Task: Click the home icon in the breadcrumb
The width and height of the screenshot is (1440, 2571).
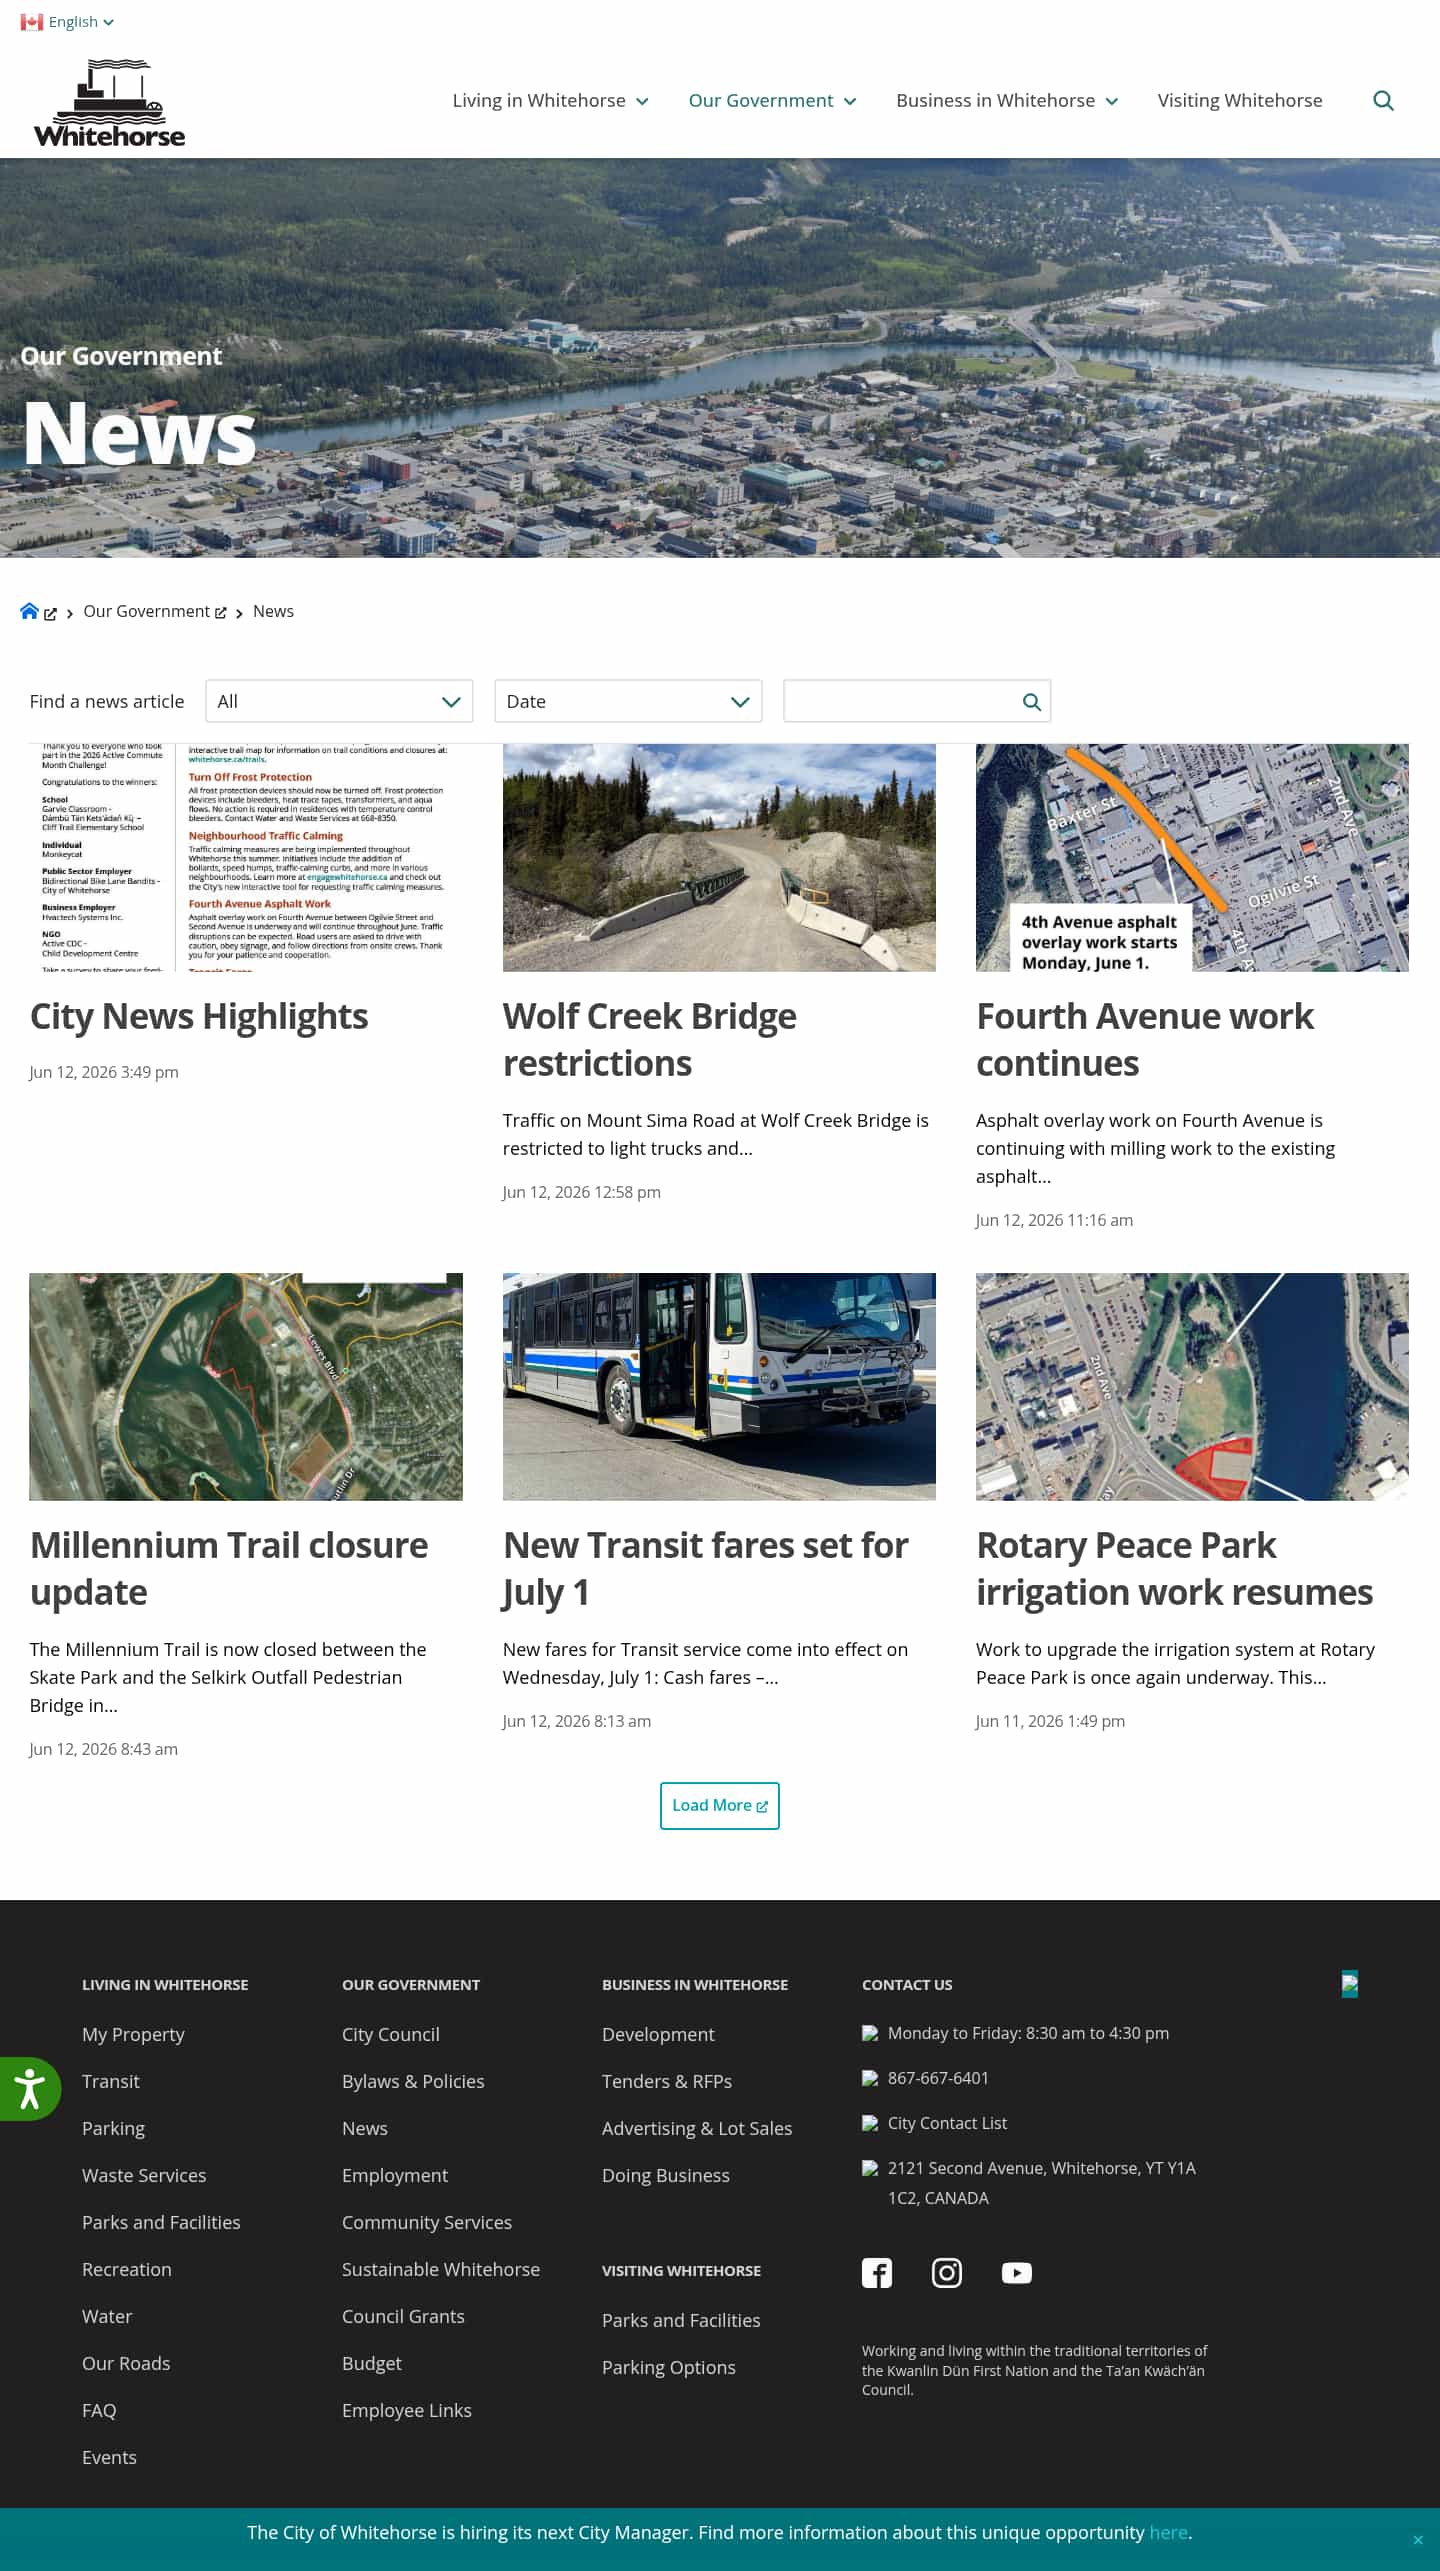Action: click(x=29, y=611)
